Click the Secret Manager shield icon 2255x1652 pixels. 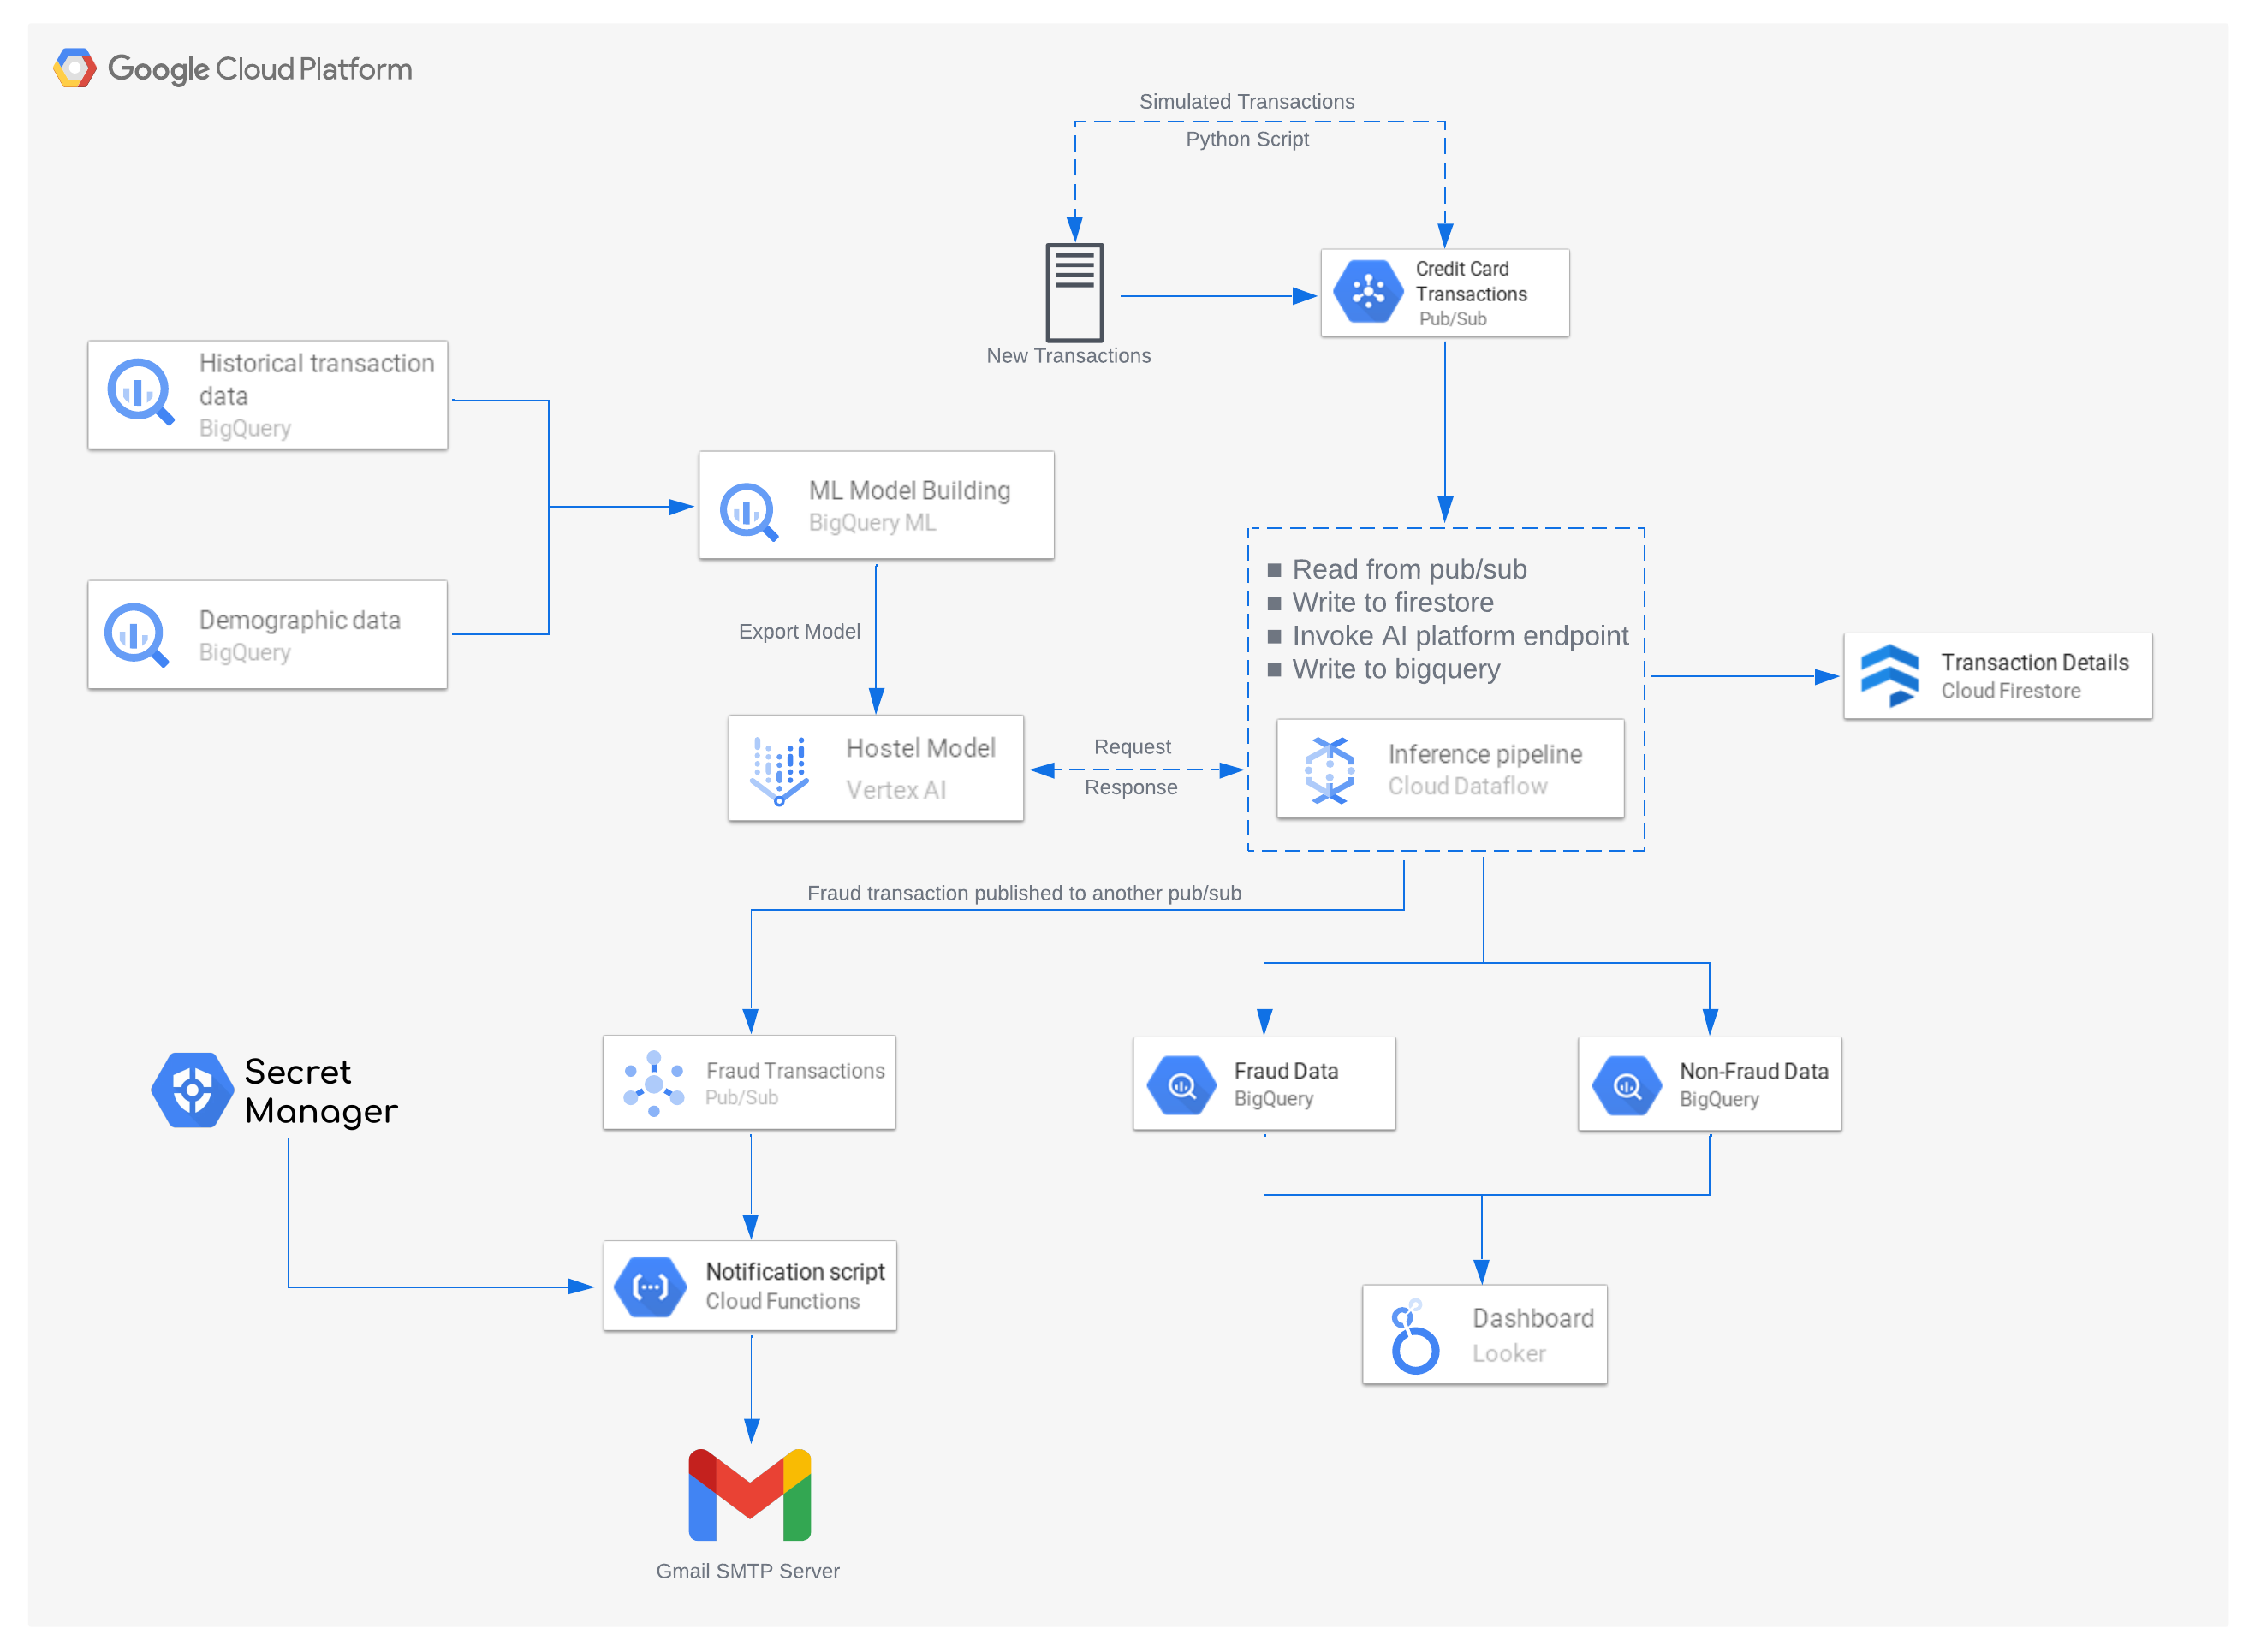(190, 1090)
